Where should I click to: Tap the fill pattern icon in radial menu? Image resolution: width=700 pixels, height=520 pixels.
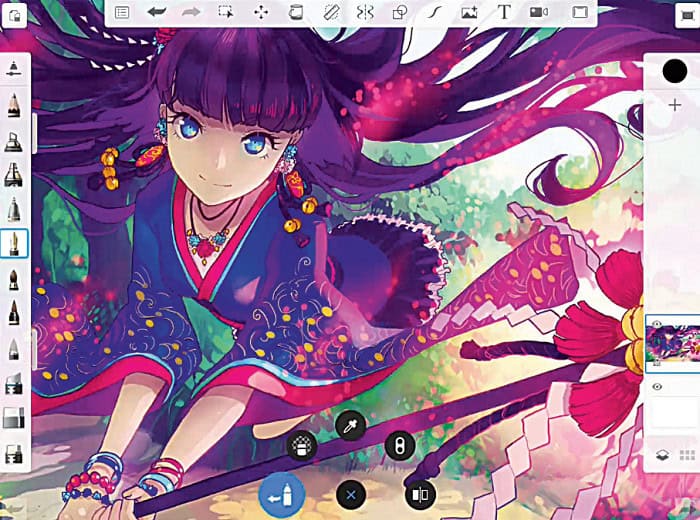pos(302,446)
